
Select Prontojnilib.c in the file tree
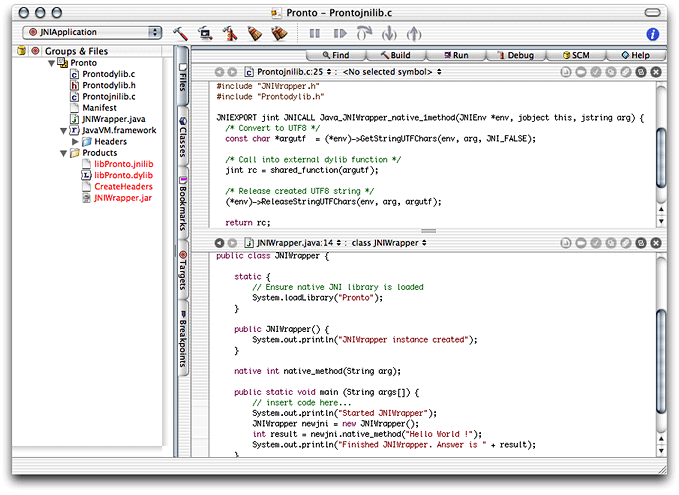[103, 97]
